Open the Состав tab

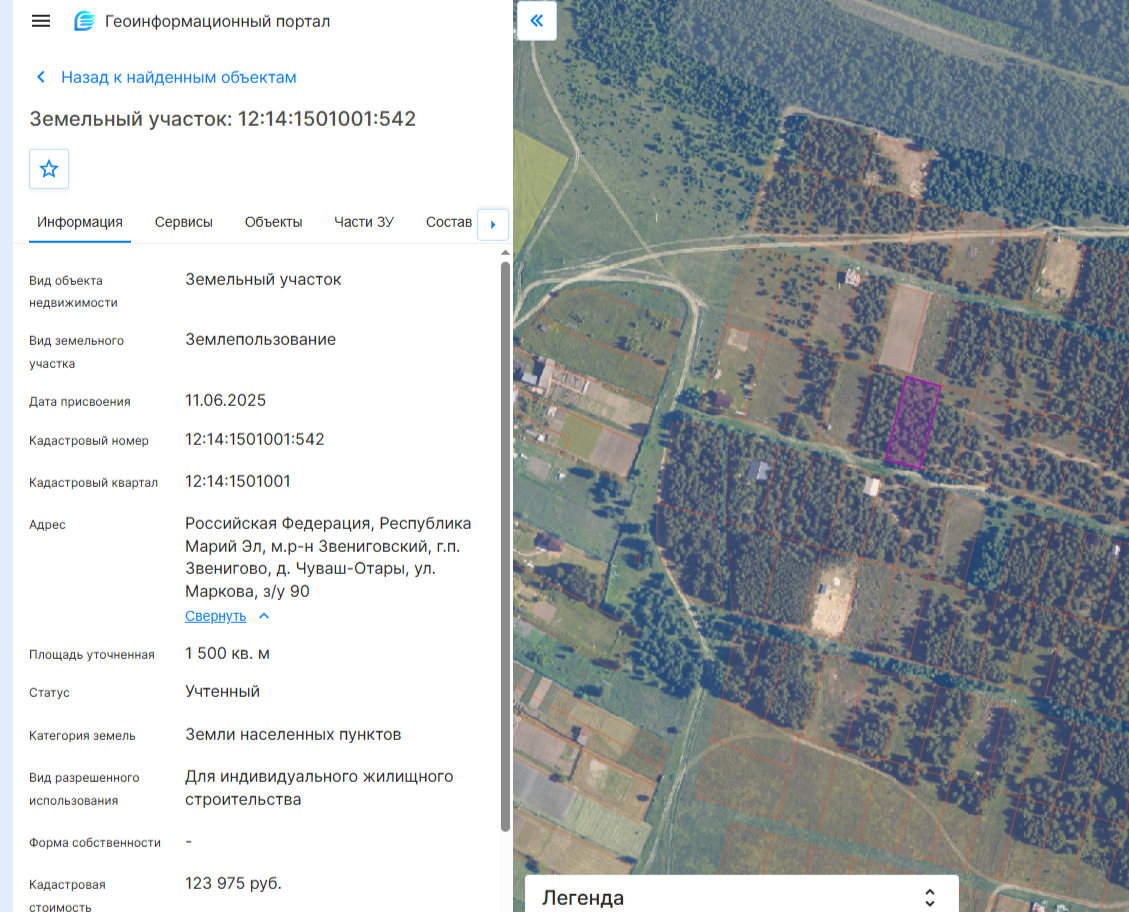(x=449, y=222)
